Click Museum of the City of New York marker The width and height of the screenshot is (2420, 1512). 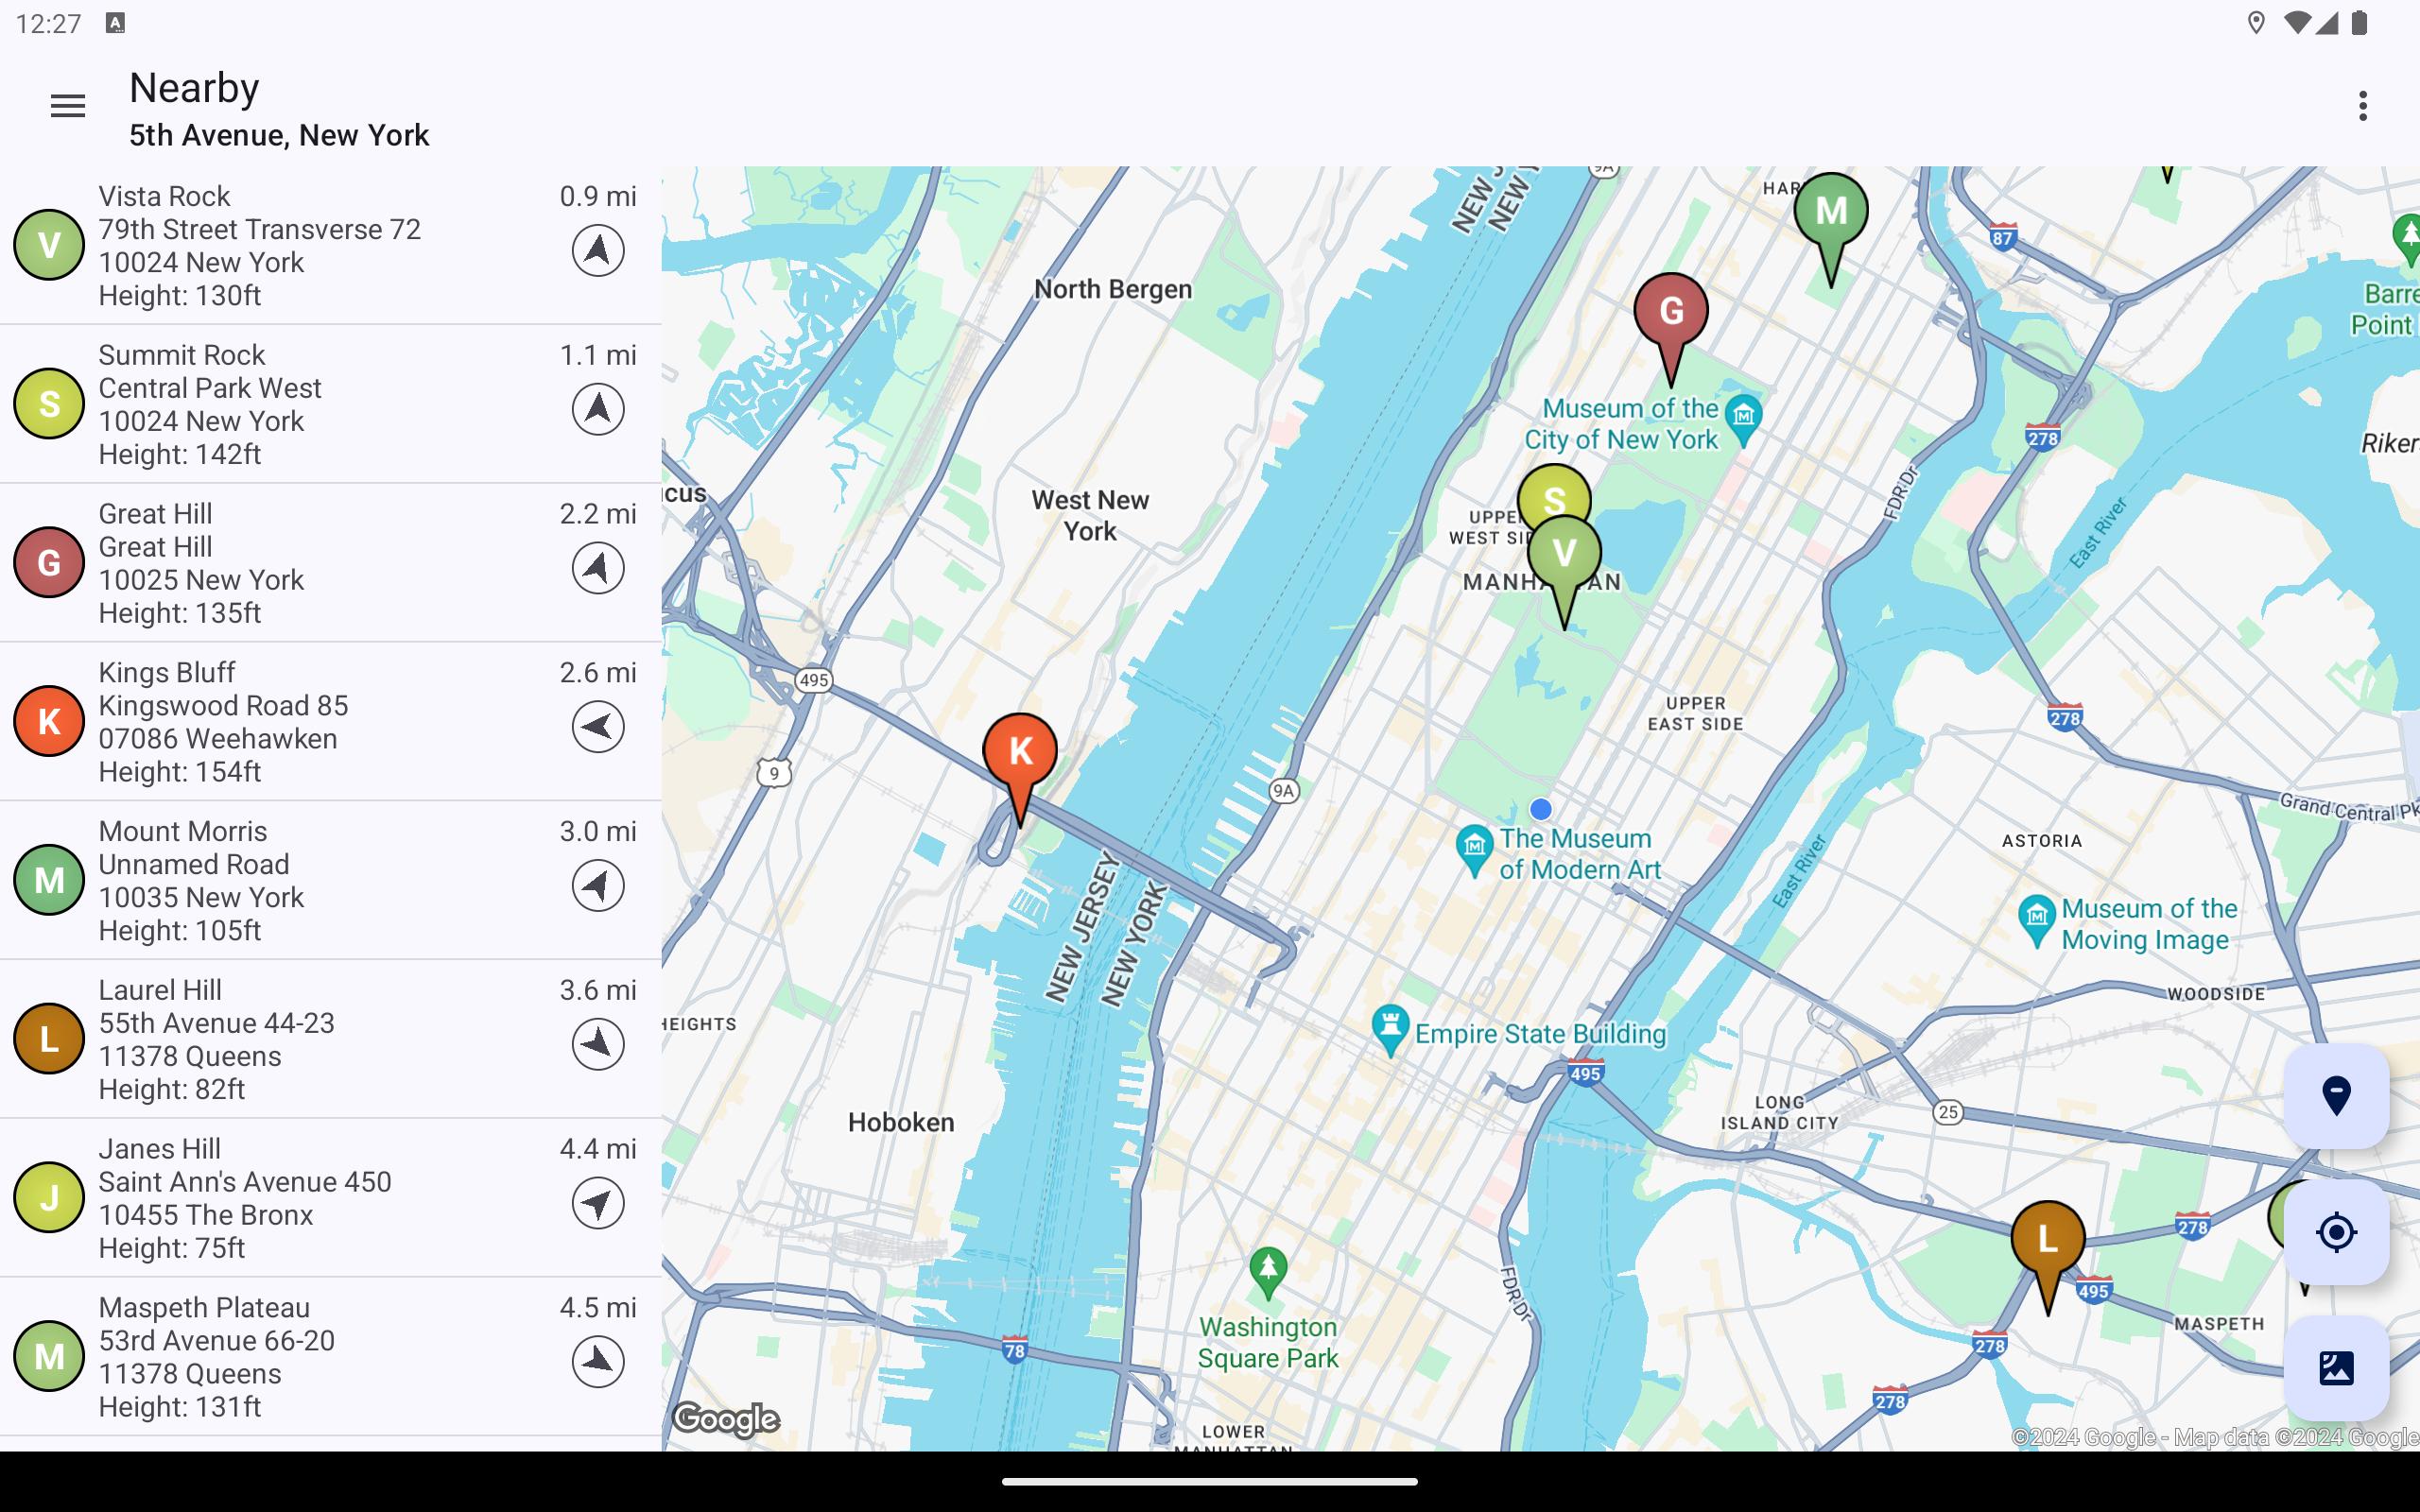tap(1744, 420)
